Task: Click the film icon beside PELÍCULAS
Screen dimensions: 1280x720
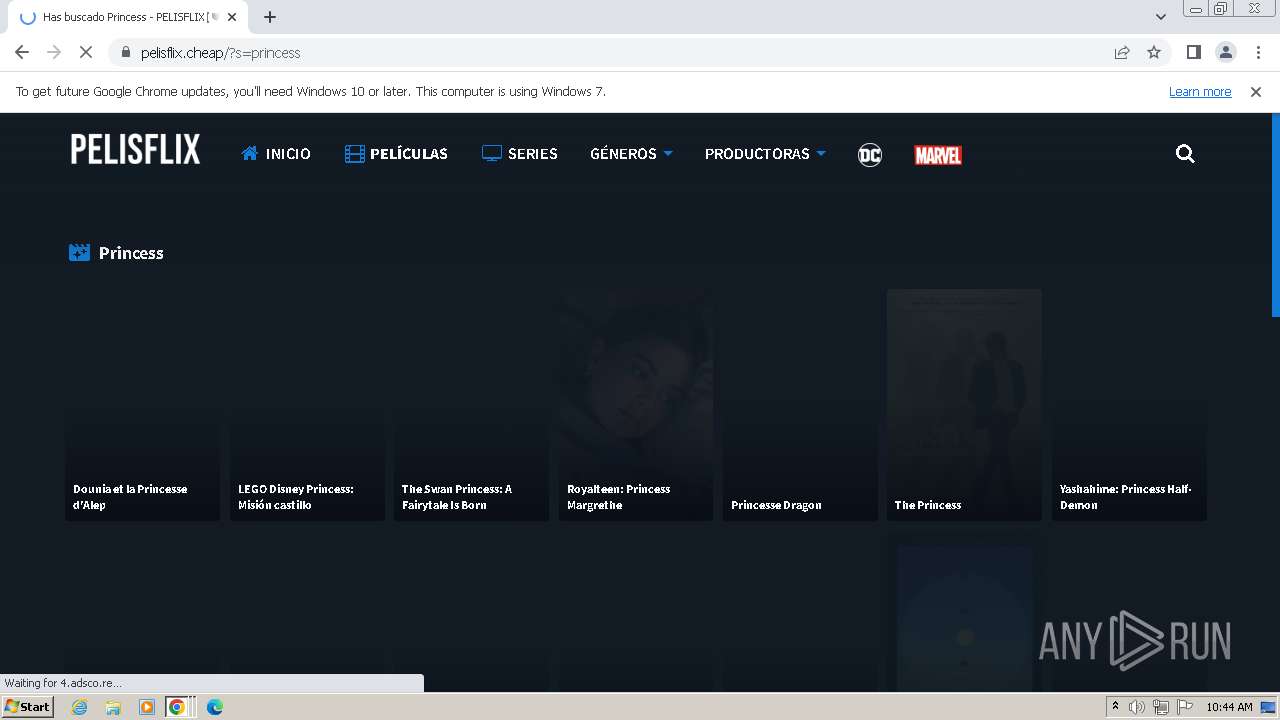Action: 355,153
